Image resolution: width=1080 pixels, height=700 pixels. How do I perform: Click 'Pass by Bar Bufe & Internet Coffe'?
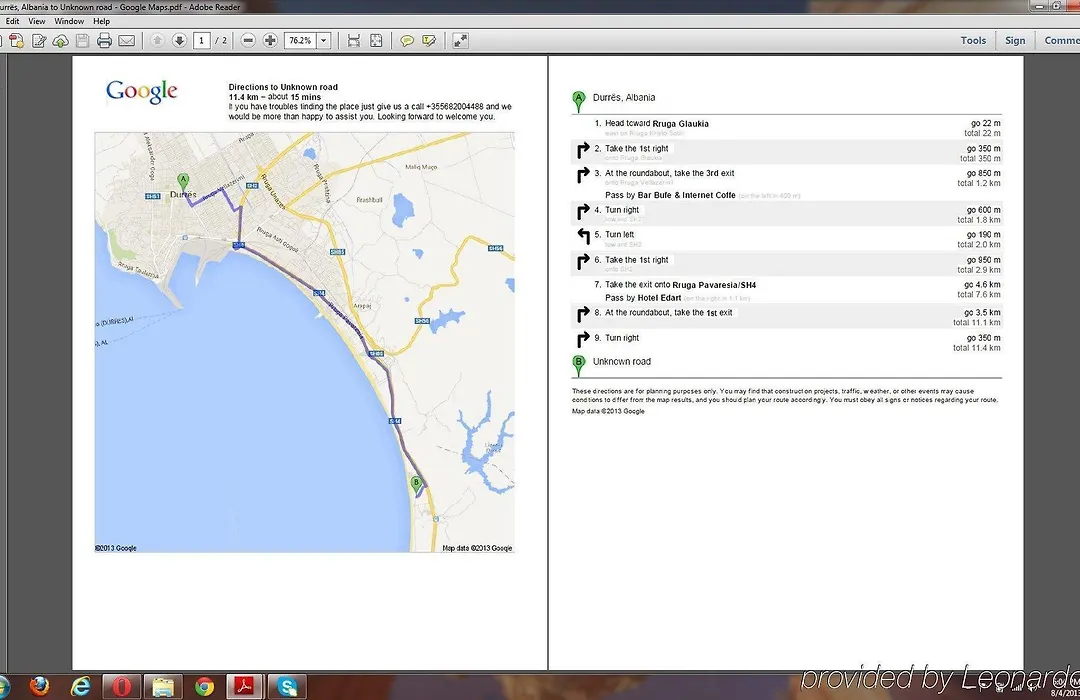(670, 196)
